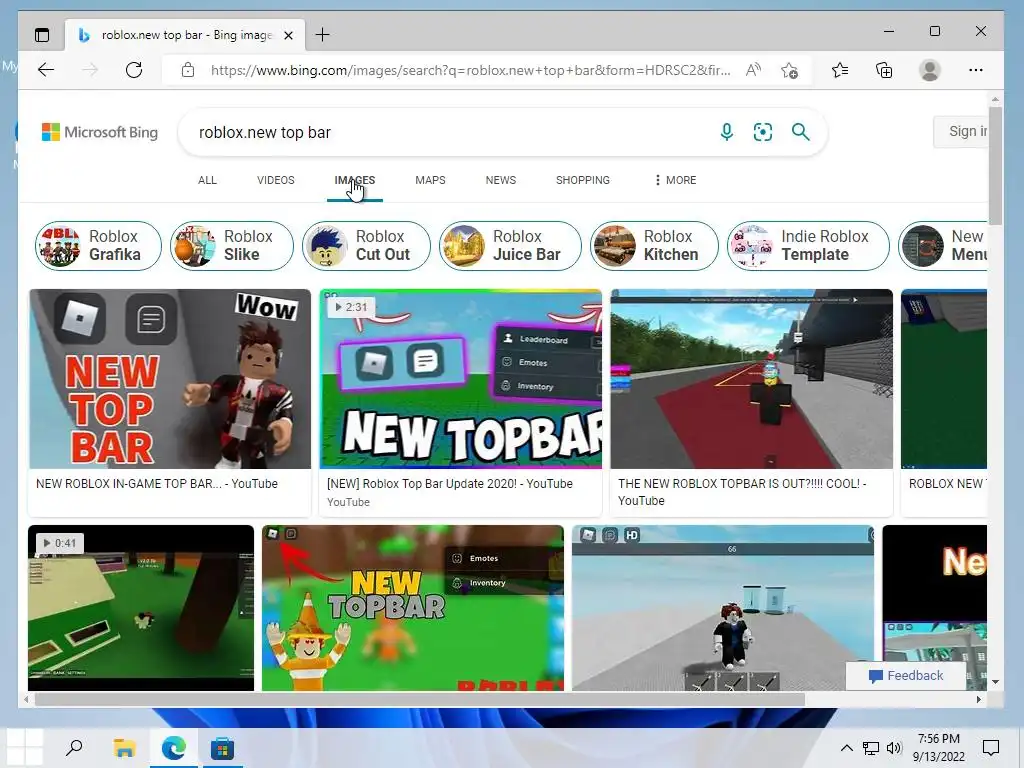Show hidden tray icons chevron
The image size is (1024, 768).
point(846,748)
